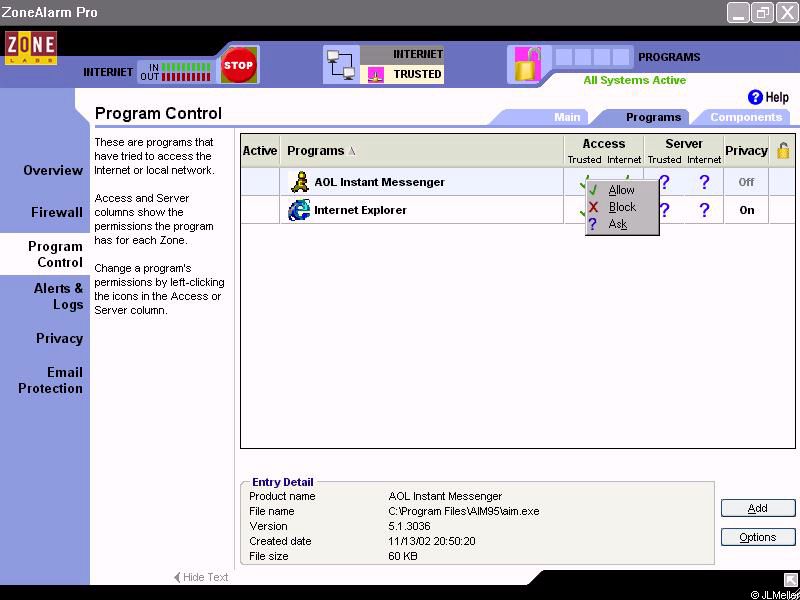Image resolution: width=800 pixels, height=600 pixels.
Task: Choose Allow from the permission menu
Action: tap(622, 190)
